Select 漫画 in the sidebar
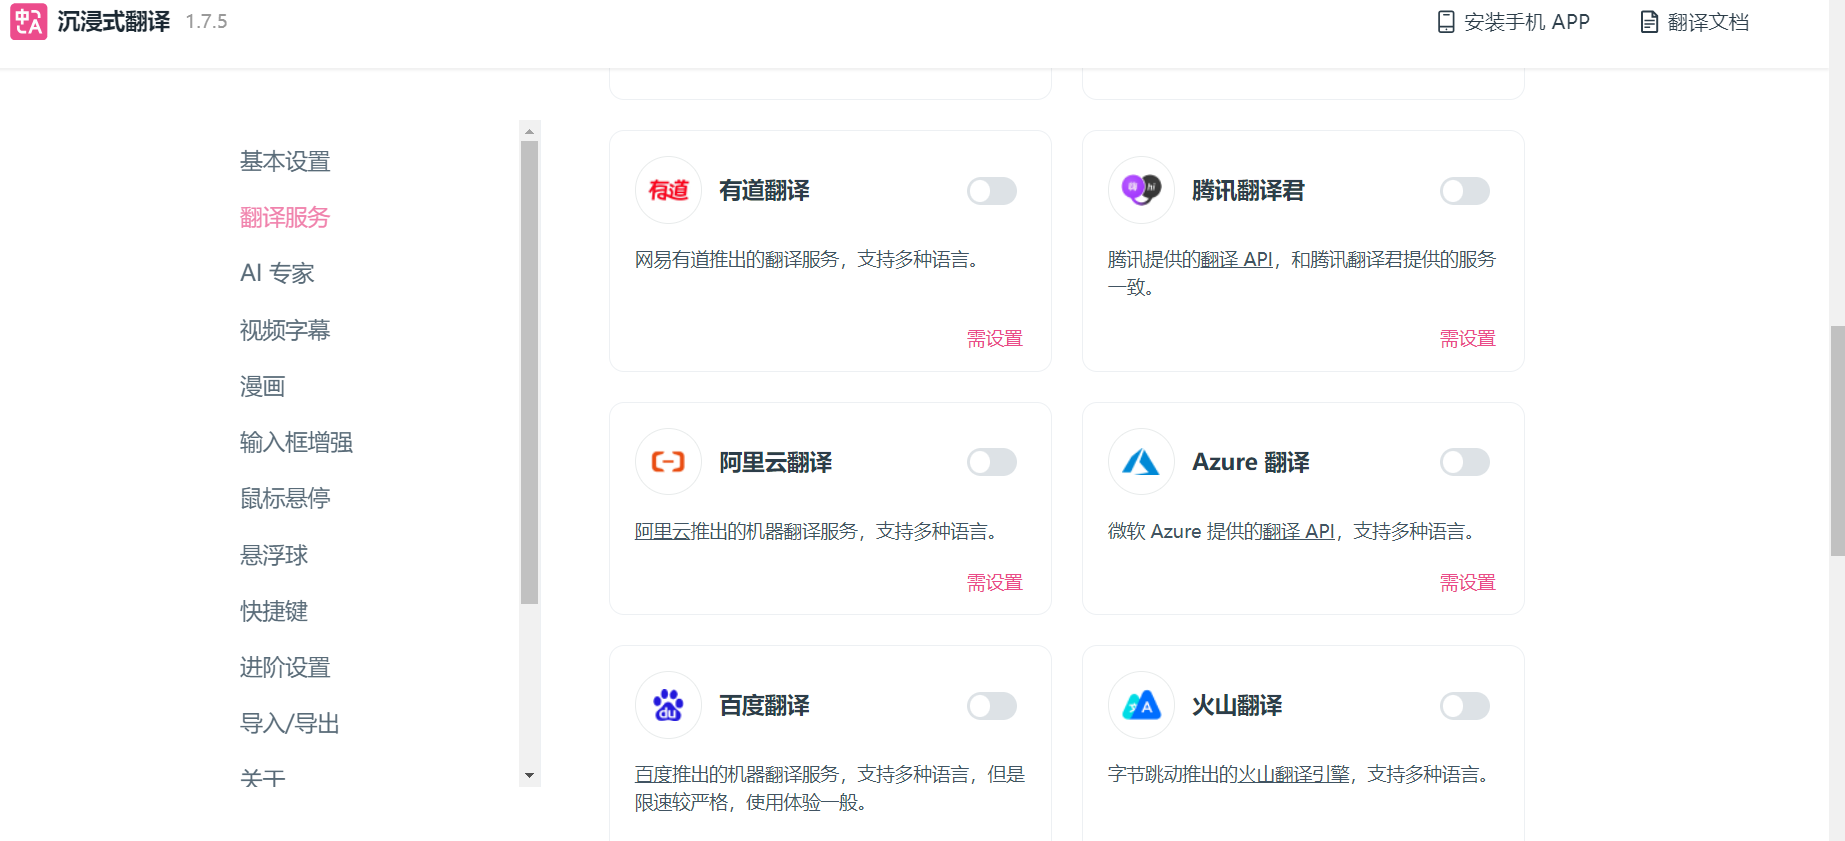The height and width of the screenshot is (841, 1845). click(263, 386)
